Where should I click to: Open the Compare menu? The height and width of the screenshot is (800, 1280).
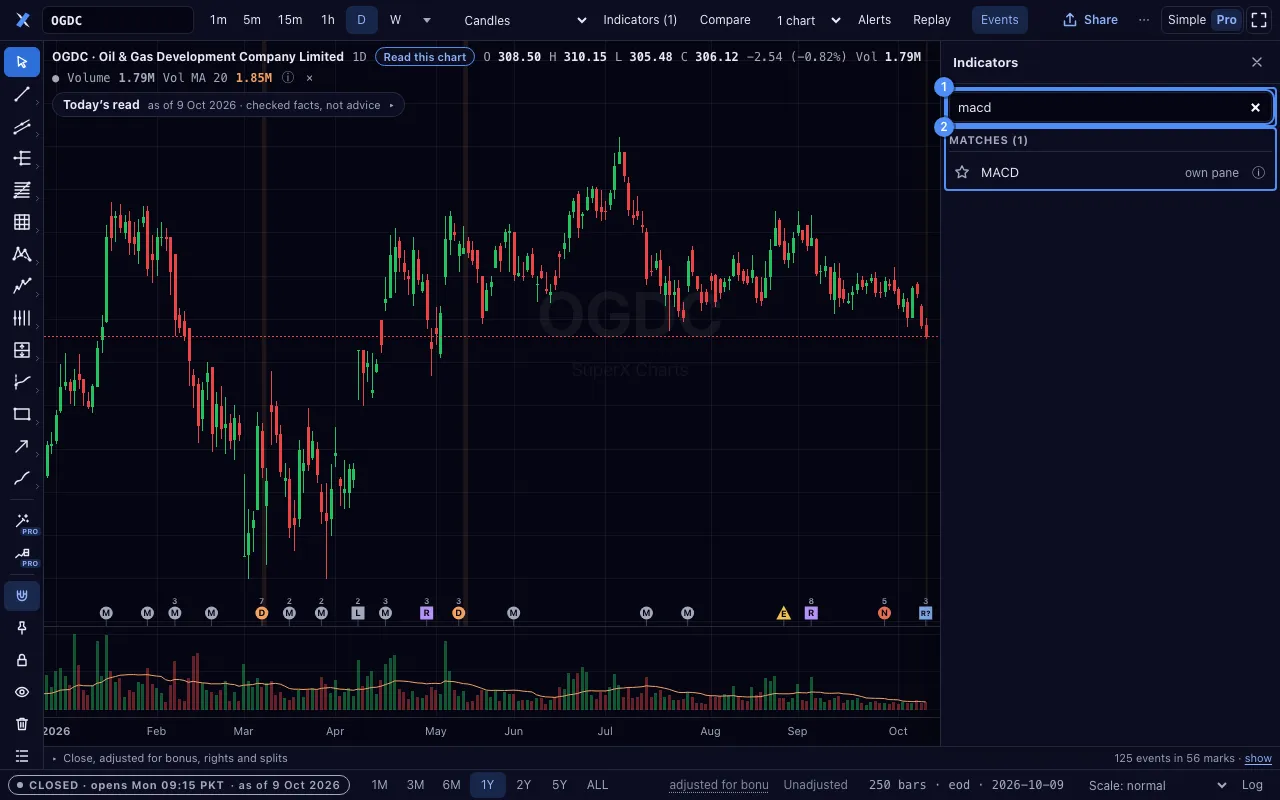[725, 20]
